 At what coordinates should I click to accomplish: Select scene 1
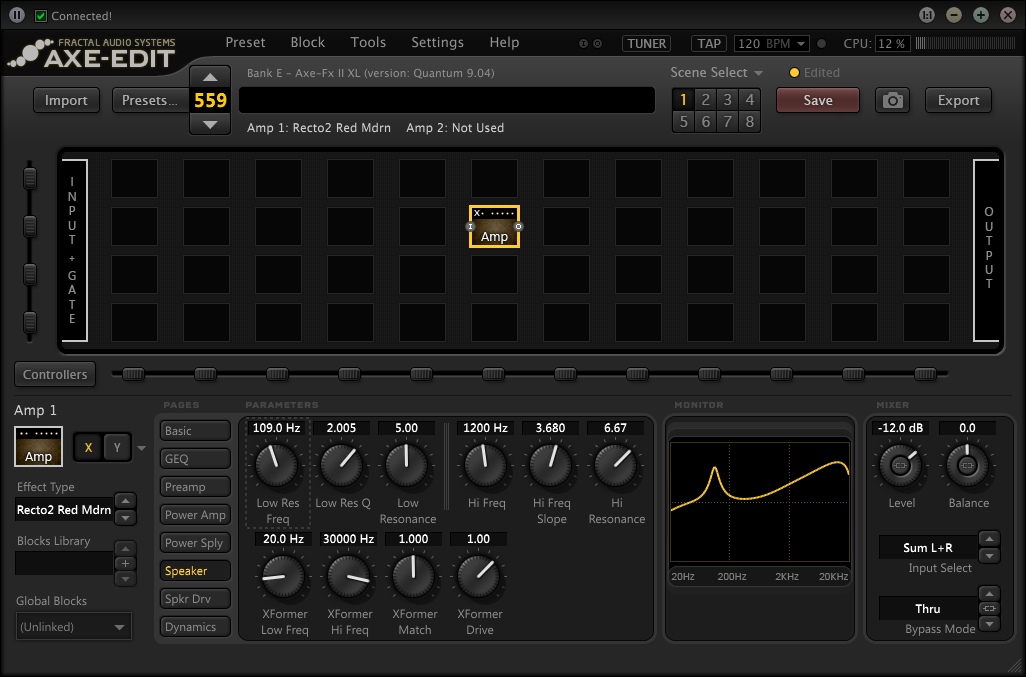point(683,99)
